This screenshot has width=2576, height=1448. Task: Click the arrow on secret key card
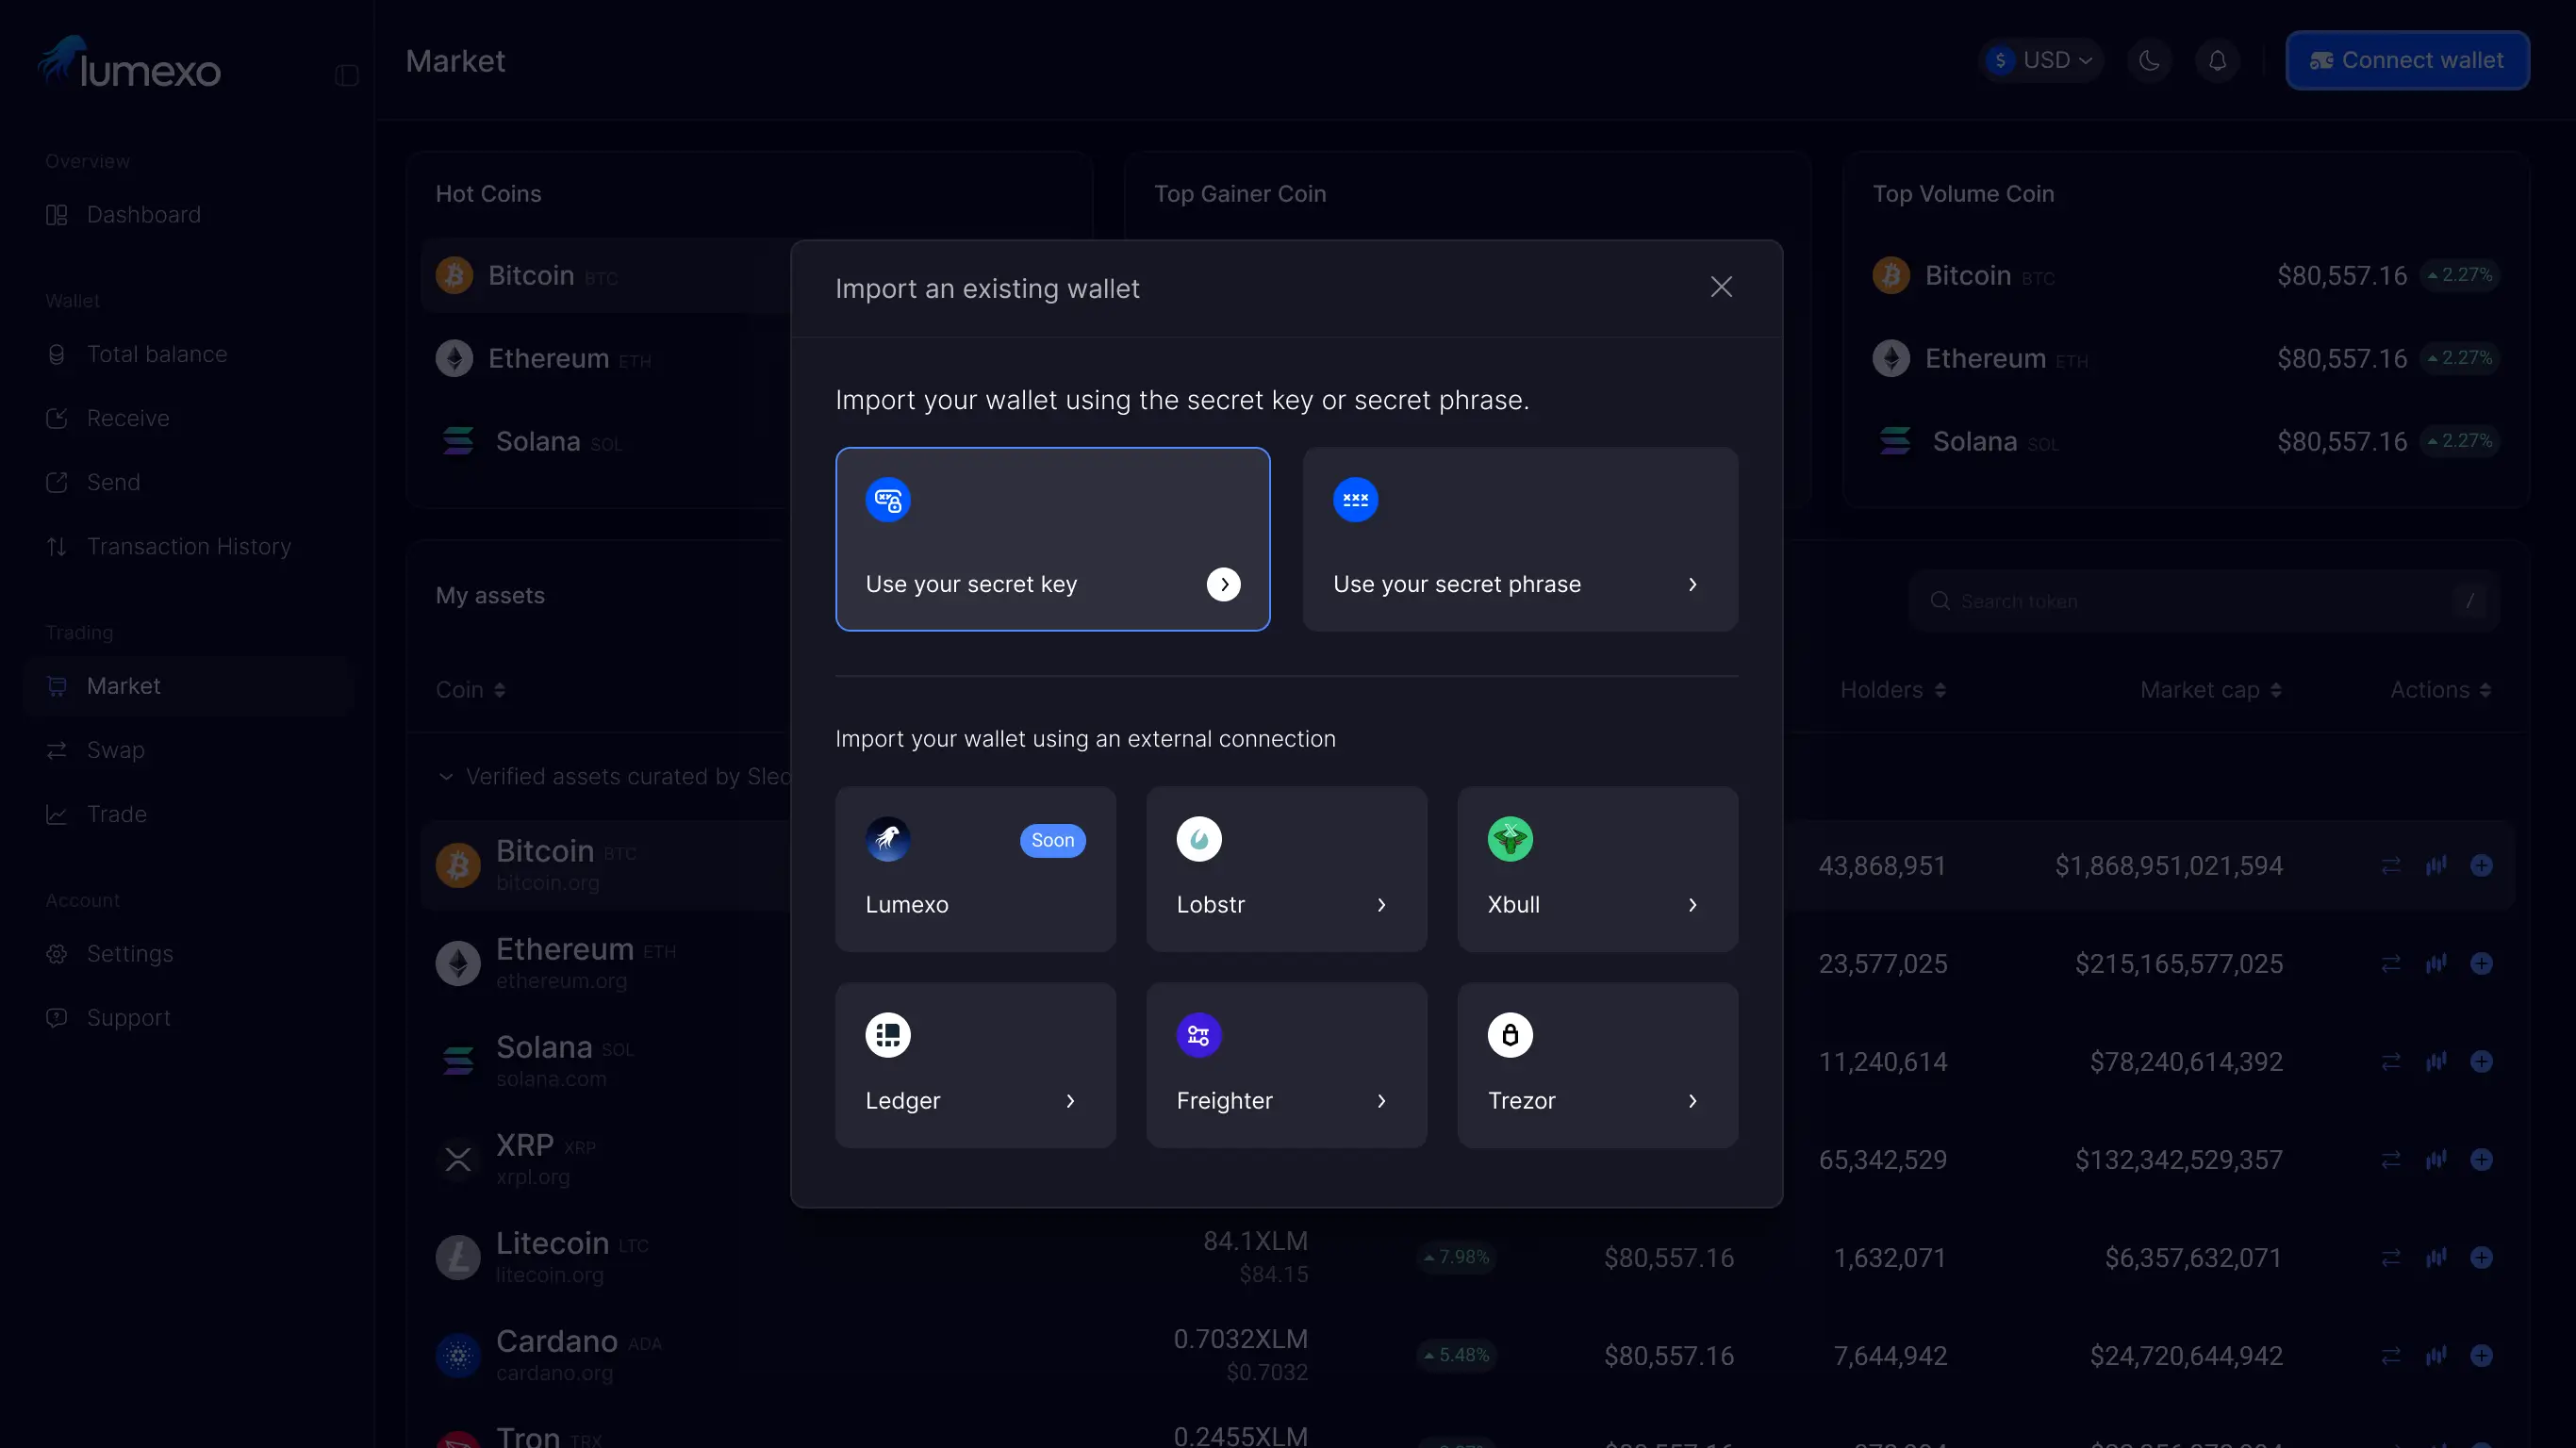tap(1224, 584)
